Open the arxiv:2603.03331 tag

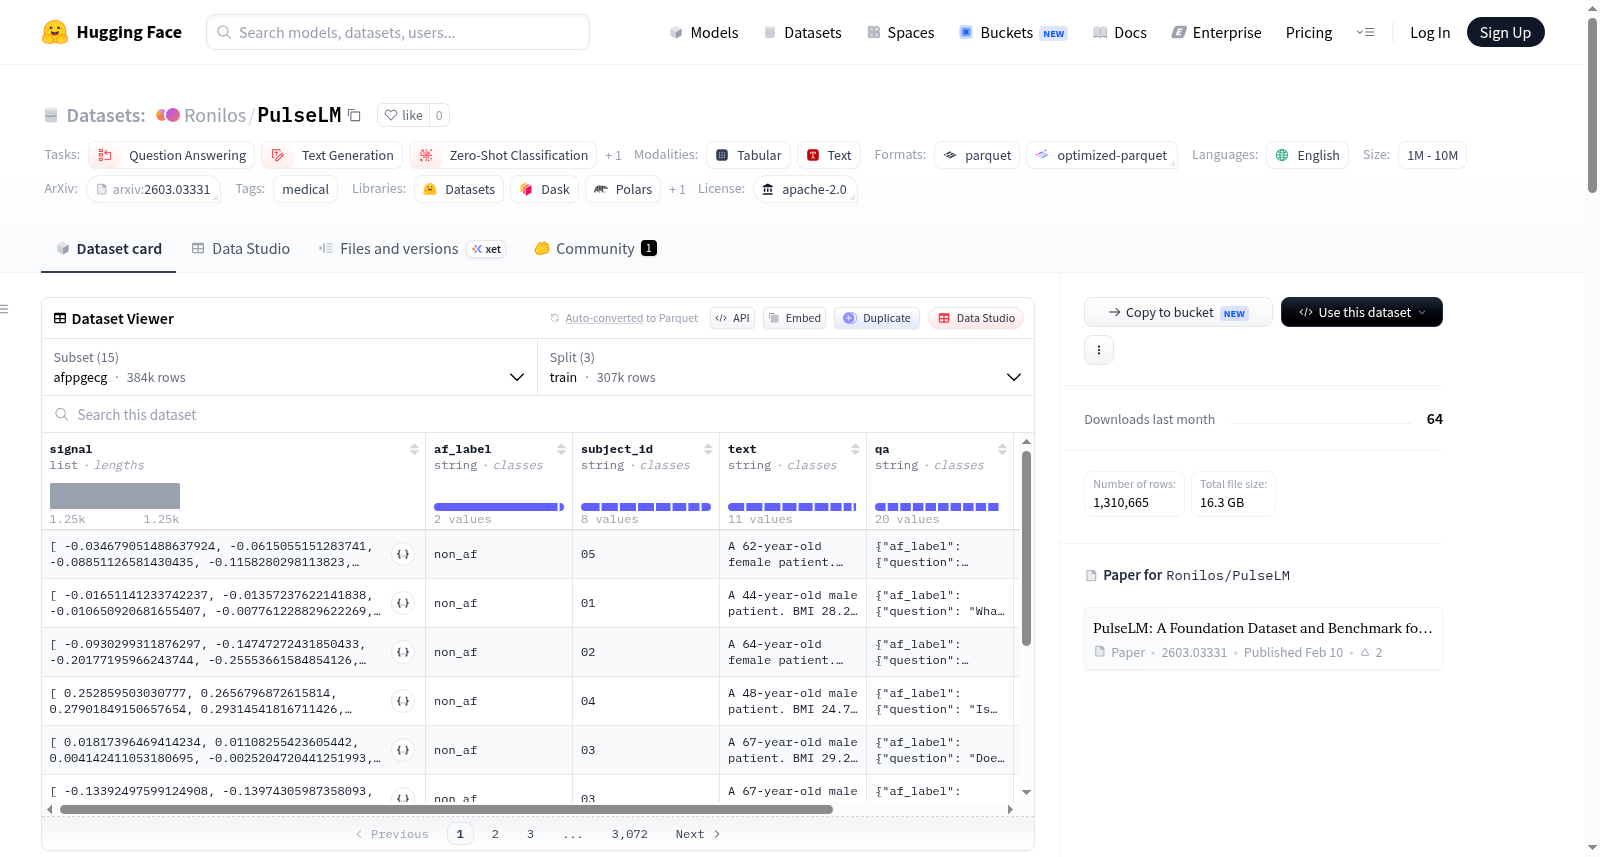pos(153,189)
